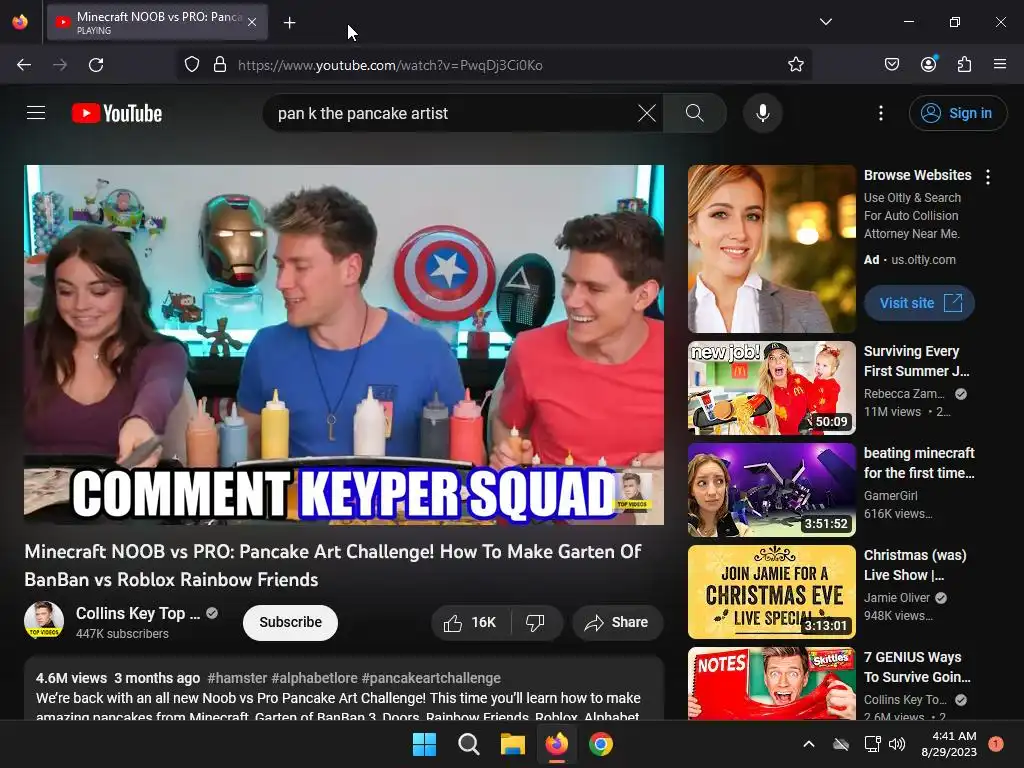The image size is (1024, 768).
Task: Click the URL address bar
Action: [494, 65]
